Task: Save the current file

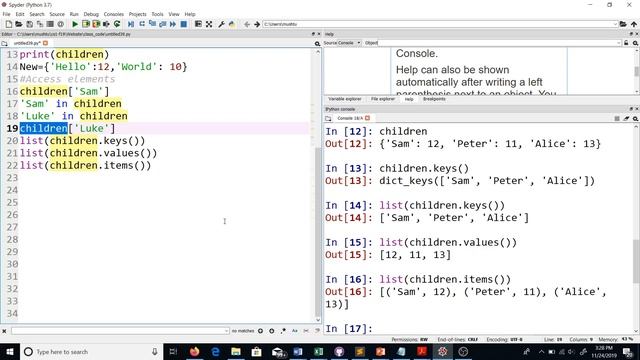Action: pyautogui.click(x=29, y=24)
